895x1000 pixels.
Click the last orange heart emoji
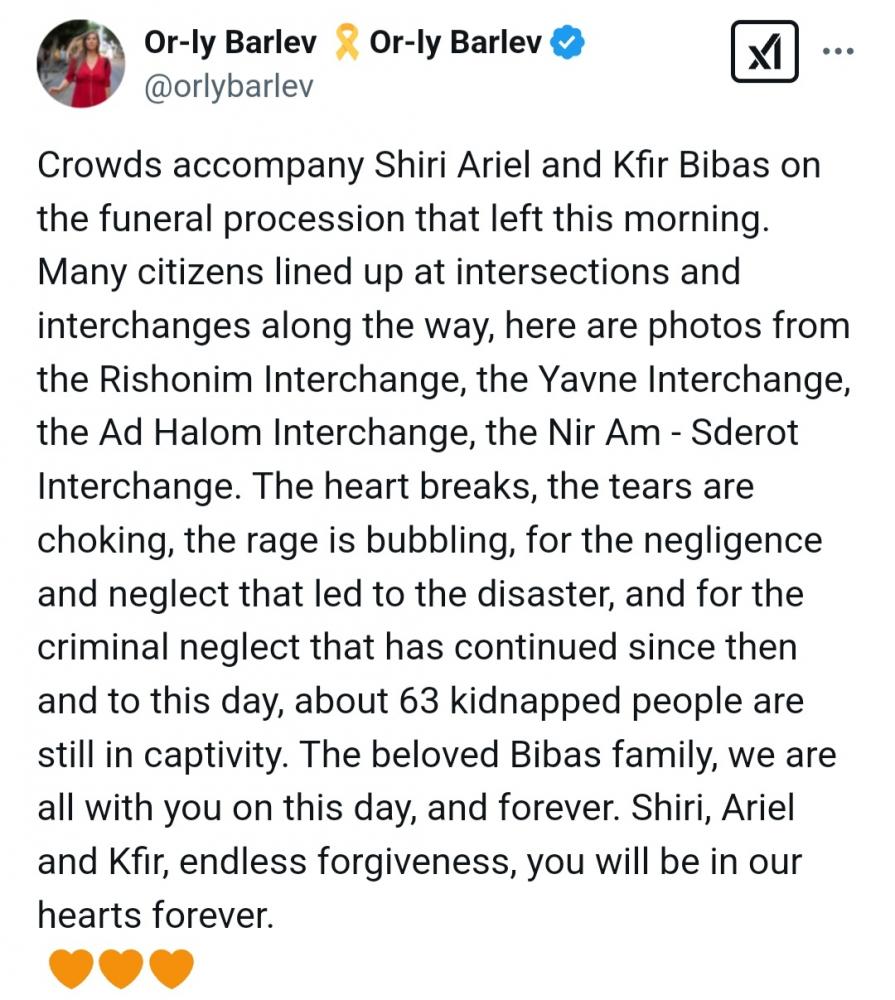(172, 967)
